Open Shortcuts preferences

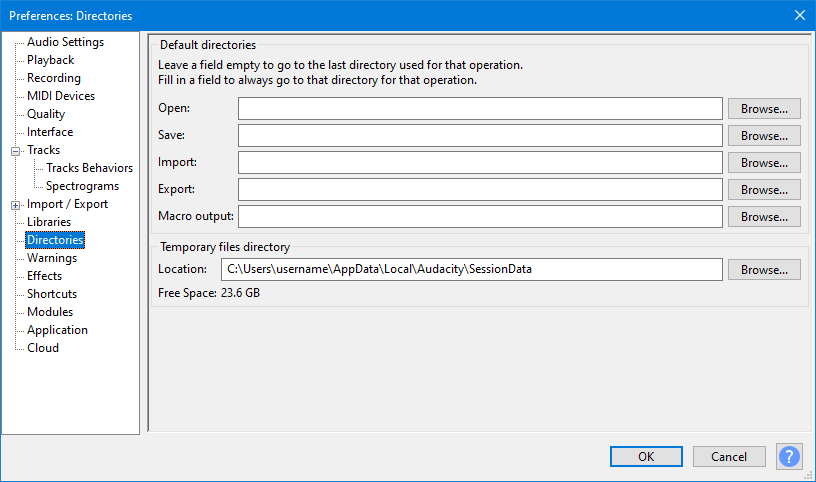(x=52, y=294)
